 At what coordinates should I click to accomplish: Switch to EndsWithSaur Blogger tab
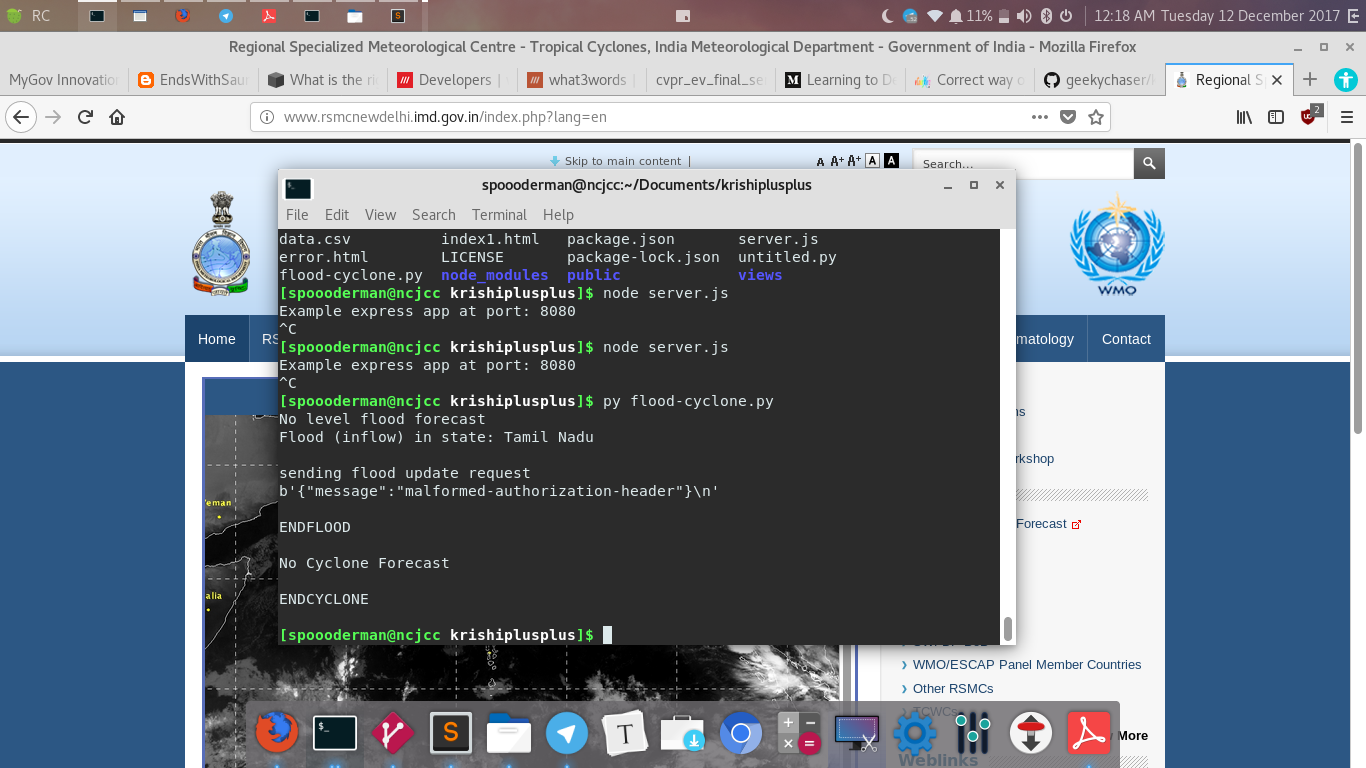(x=193, y=80)
